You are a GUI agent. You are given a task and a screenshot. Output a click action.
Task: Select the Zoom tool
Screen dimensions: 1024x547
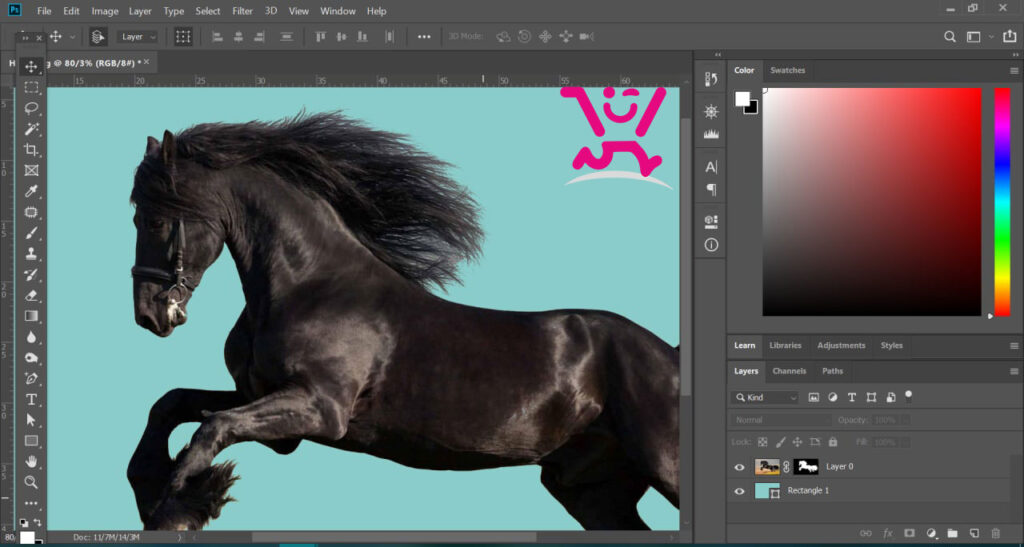(31, 482)
